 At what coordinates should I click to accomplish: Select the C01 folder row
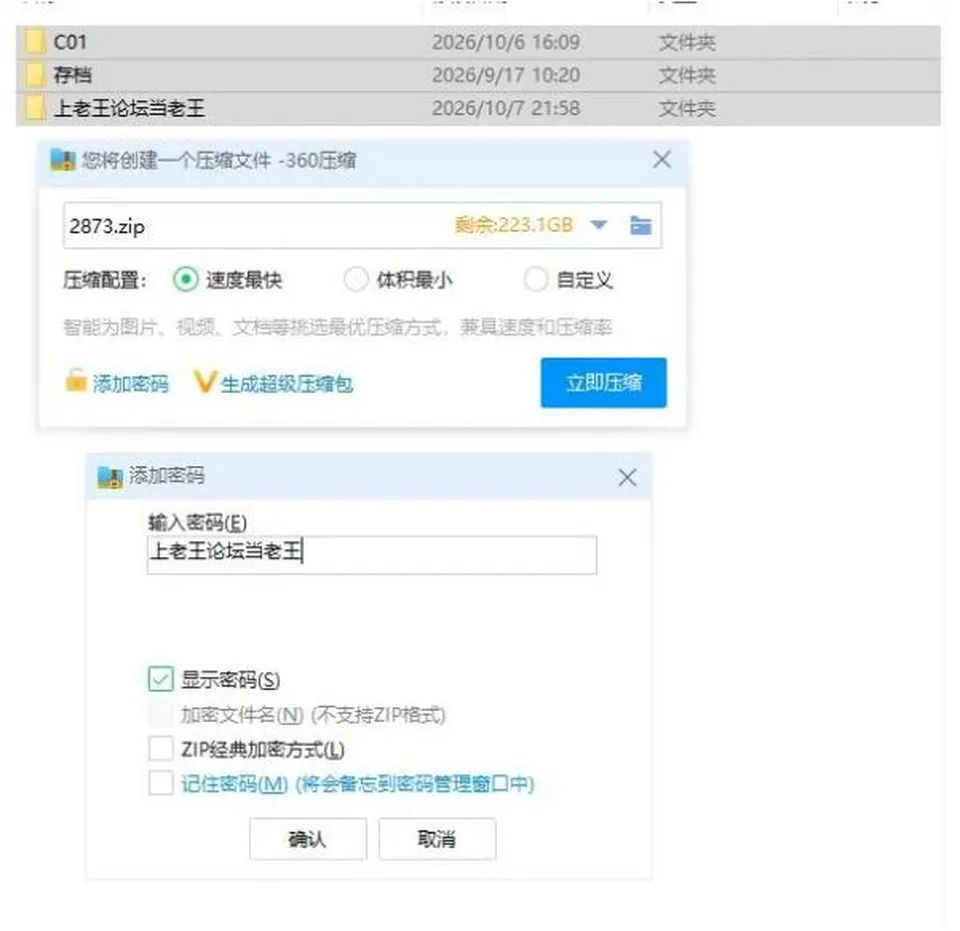pyautogui.click(x=478, y=42)
